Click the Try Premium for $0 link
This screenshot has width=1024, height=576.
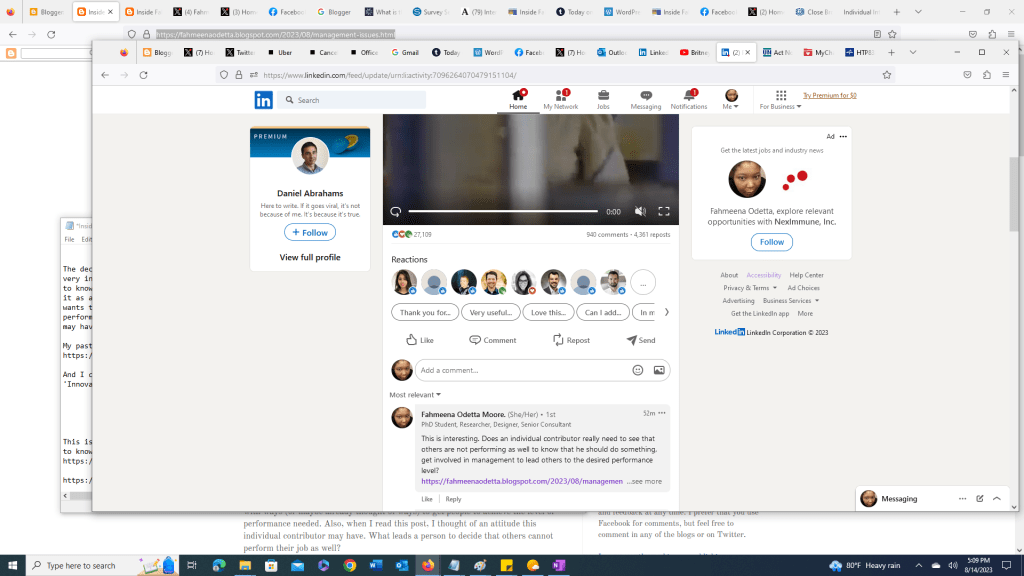click(x=830, y=96)
